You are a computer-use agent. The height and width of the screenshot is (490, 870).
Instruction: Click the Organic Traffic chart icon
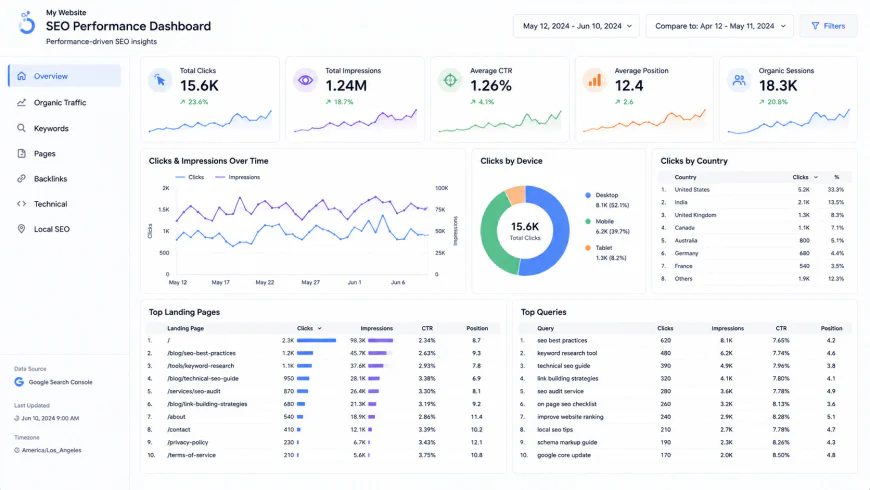[x=21, y=102]
